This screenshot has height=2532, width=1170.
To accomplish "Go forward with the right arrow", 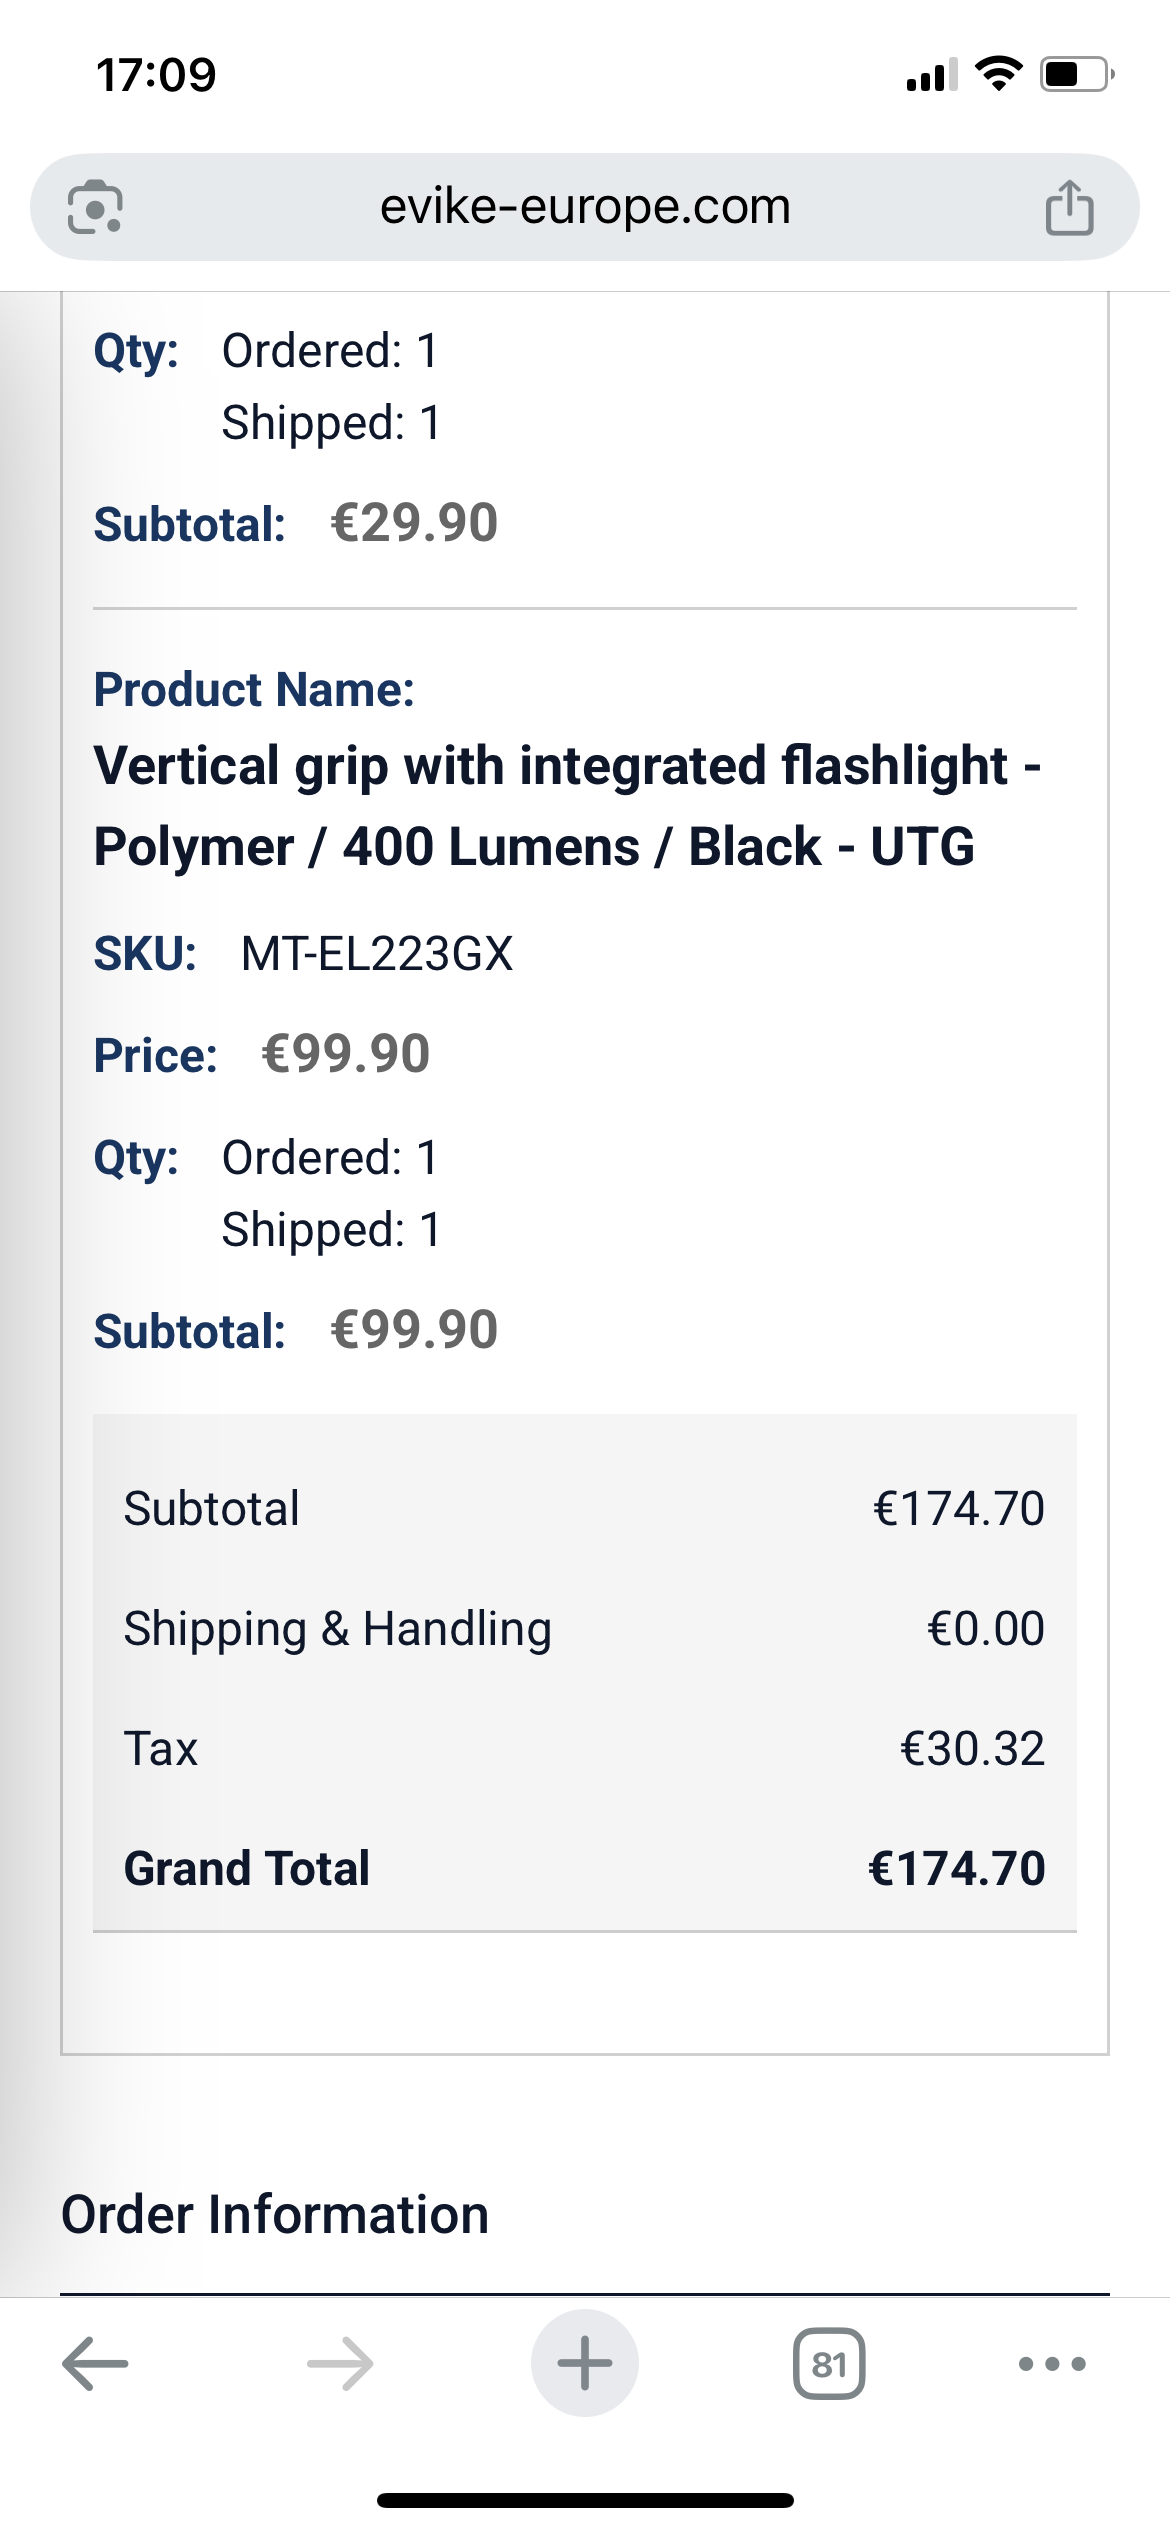I will (x=340, y=2364).
